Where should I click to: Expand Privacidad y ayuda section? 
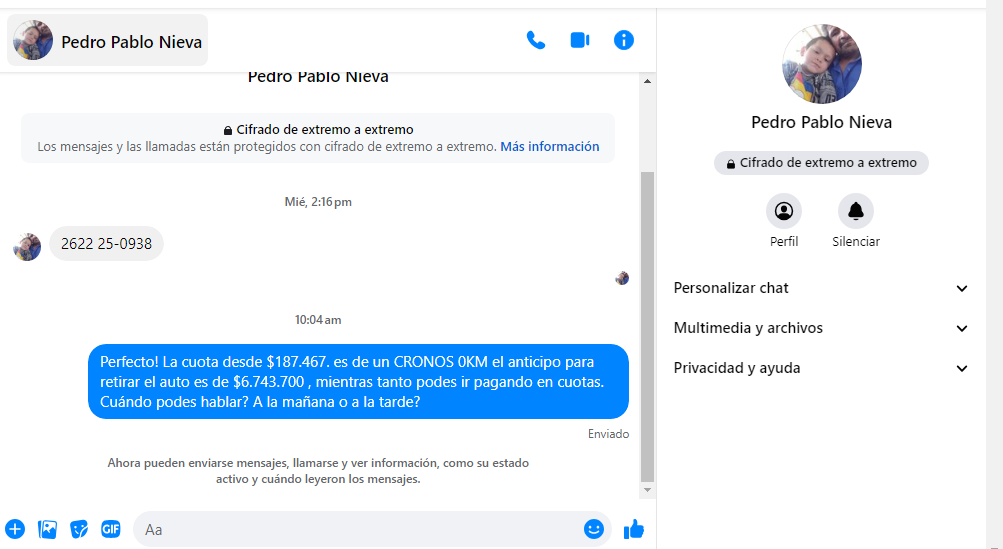point(821,368)
